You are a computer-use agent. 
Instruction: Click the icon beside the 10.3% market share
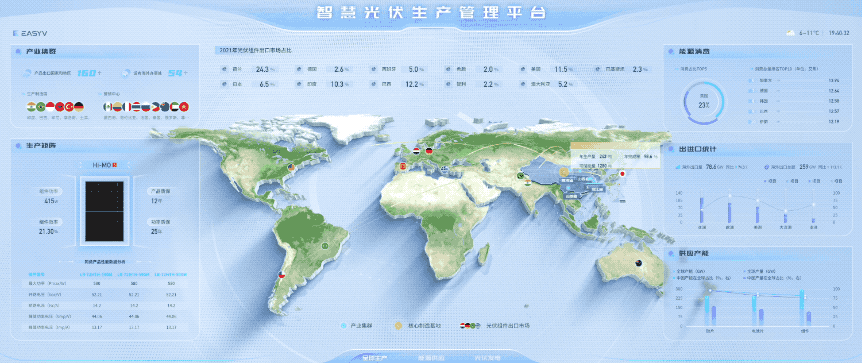point(299,84)
